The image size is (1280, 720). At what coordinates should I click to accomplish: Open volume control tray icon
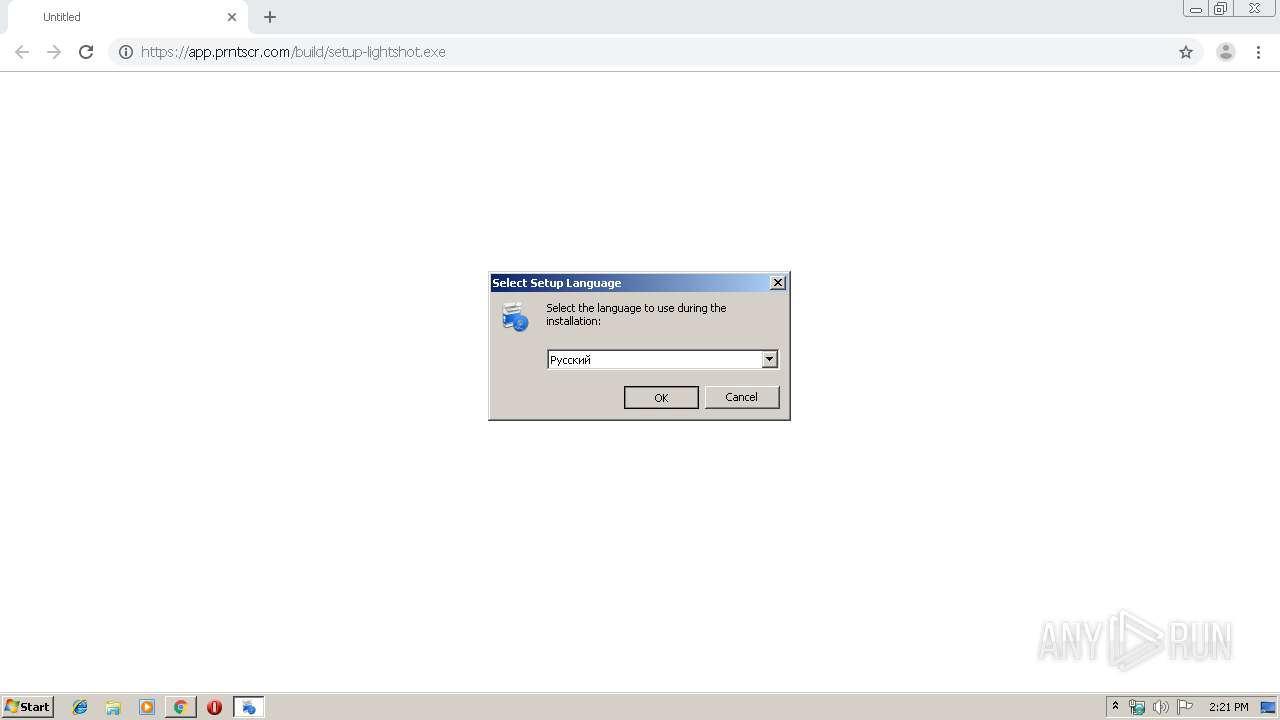click(1160, 707)
